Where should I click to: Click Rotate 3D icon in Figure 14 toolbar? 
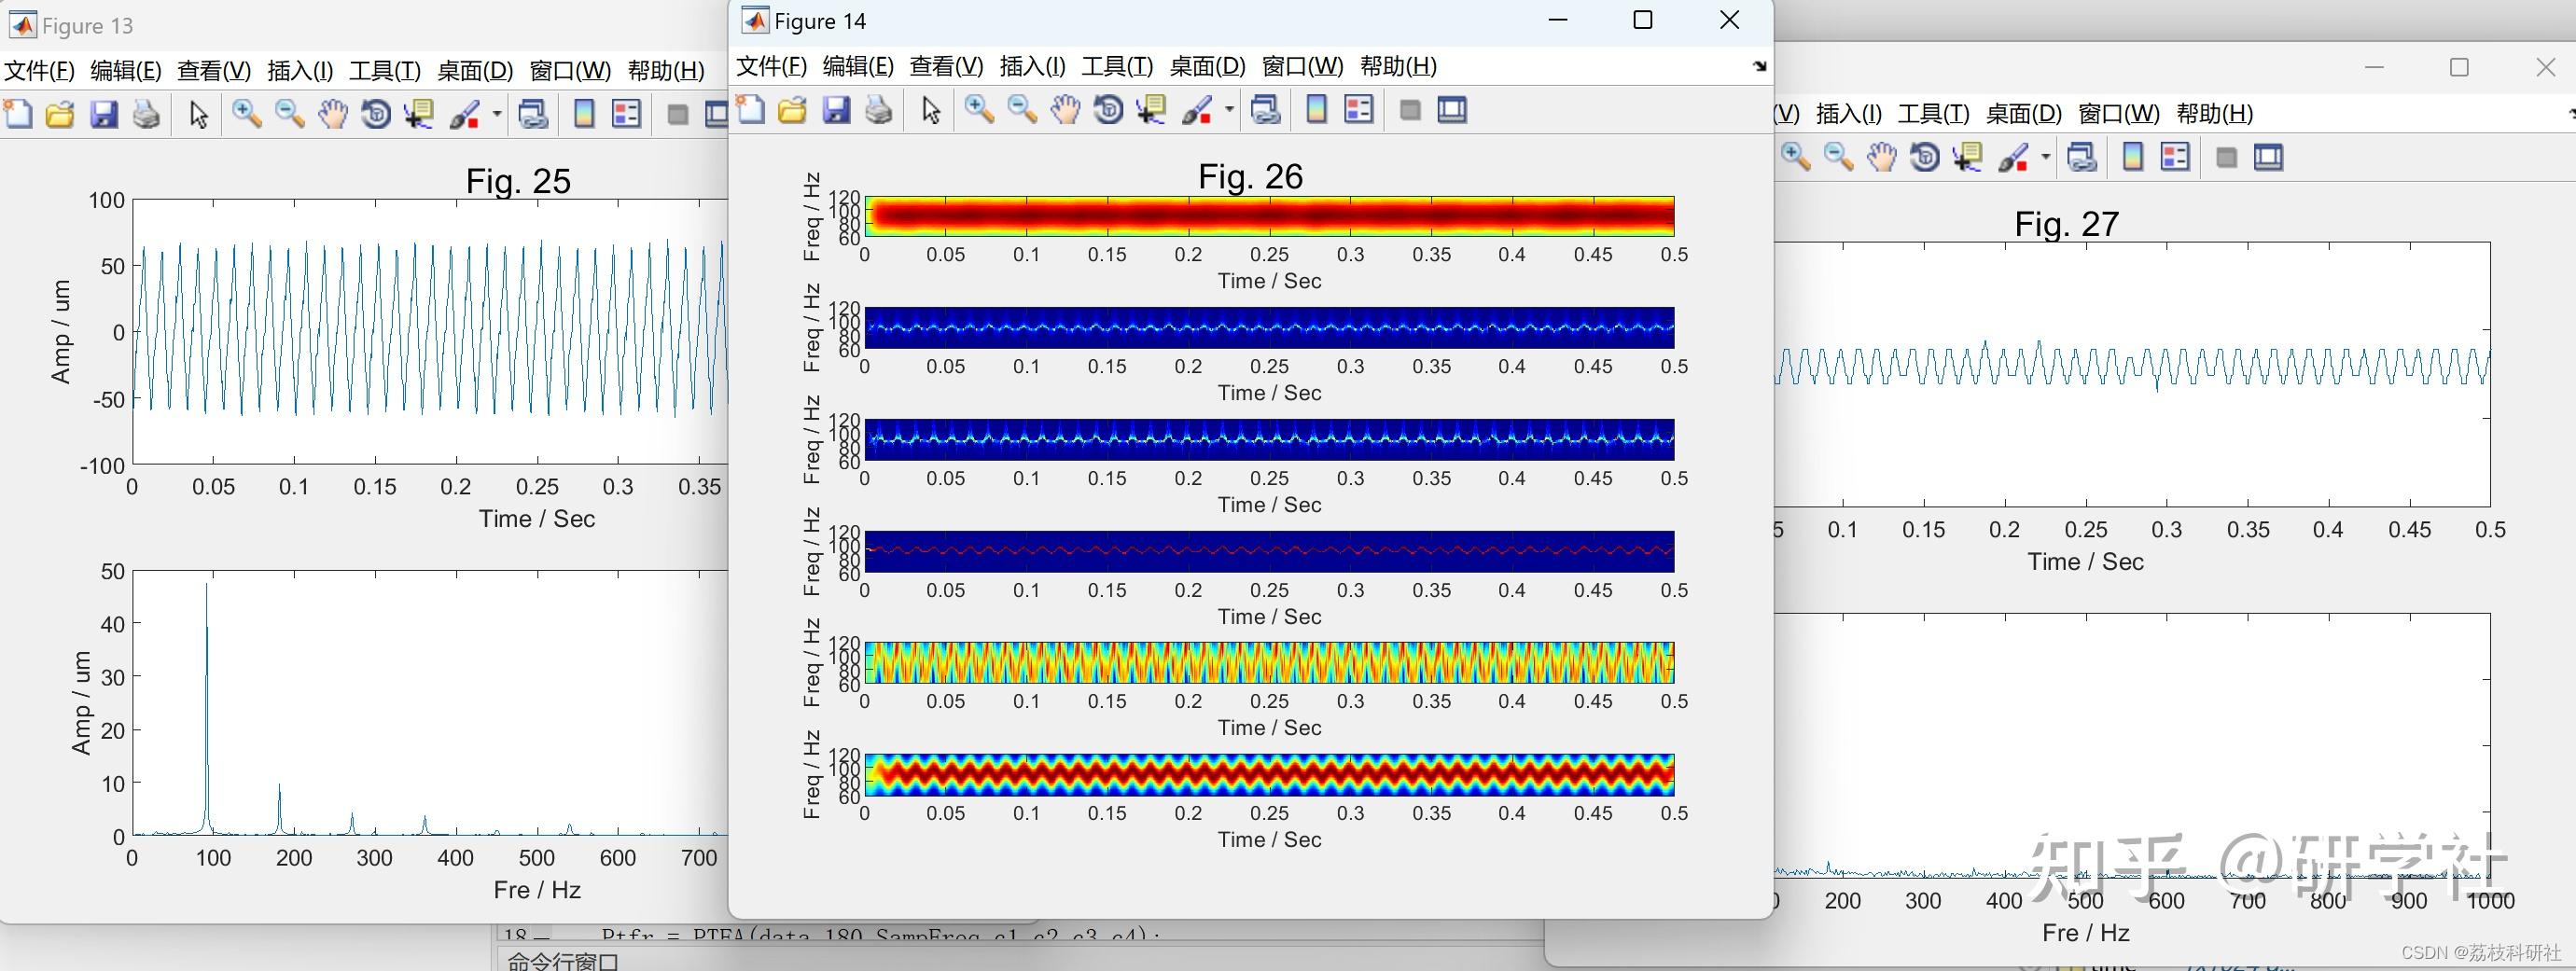(1108, 110)
